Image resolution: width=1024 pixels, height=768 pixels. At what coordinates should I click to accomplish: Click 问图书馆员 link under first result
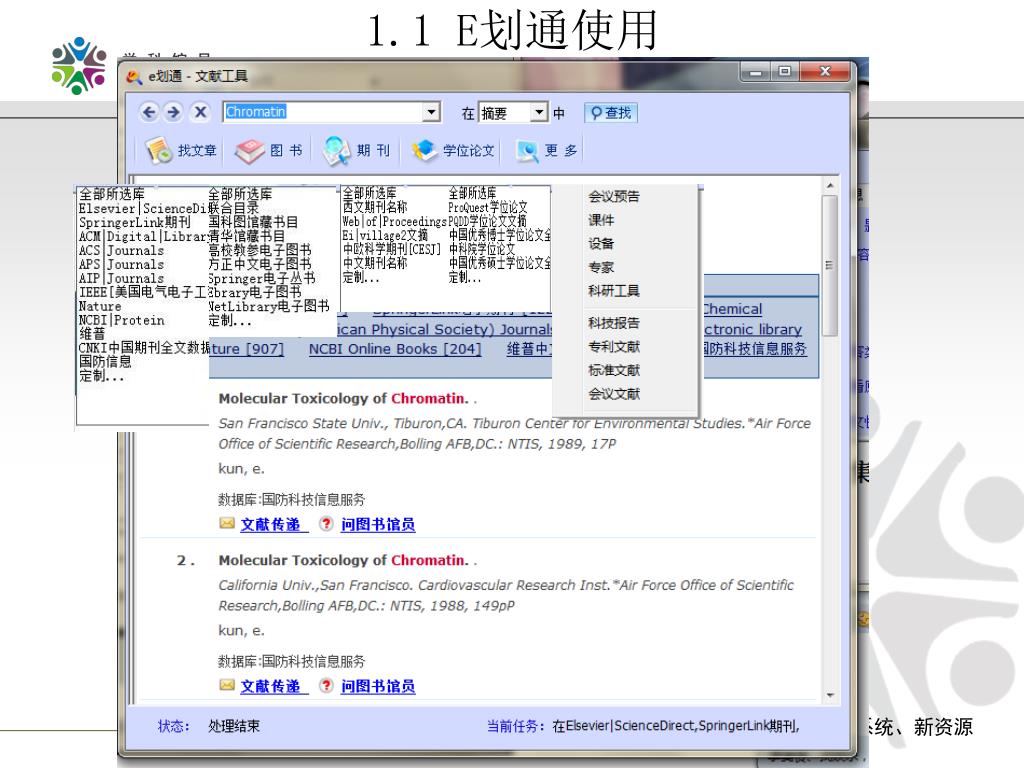pos(378,524)
